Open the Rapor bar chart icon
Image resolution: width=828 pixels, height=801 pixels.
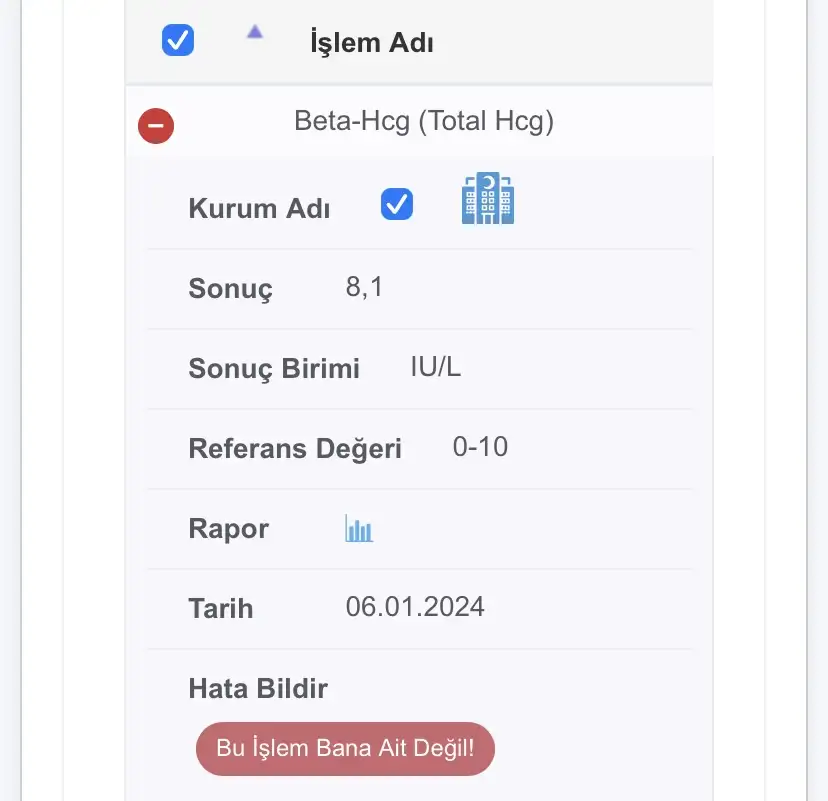coord(359,529)
